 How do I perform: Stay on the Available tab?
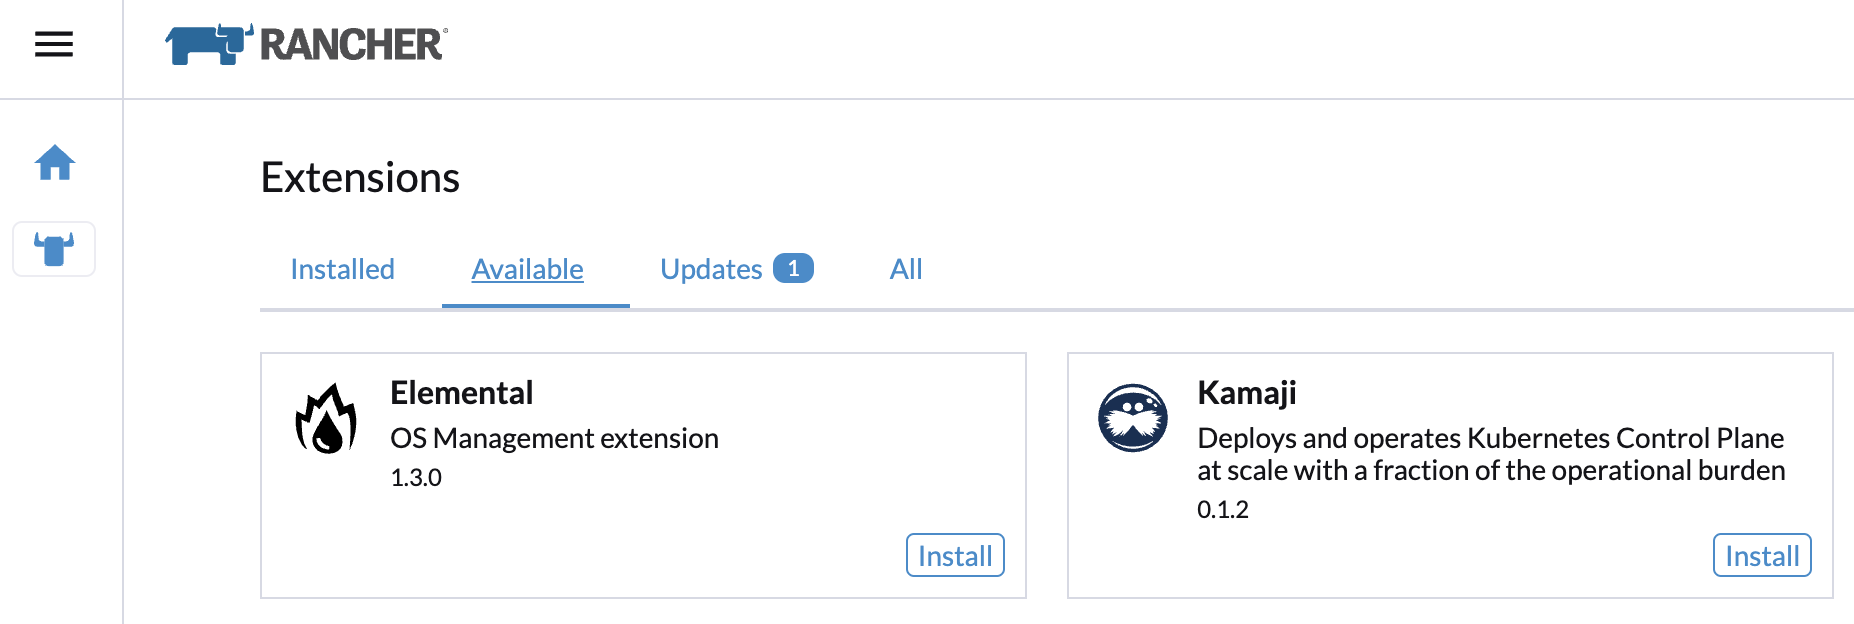coord(528,268)
